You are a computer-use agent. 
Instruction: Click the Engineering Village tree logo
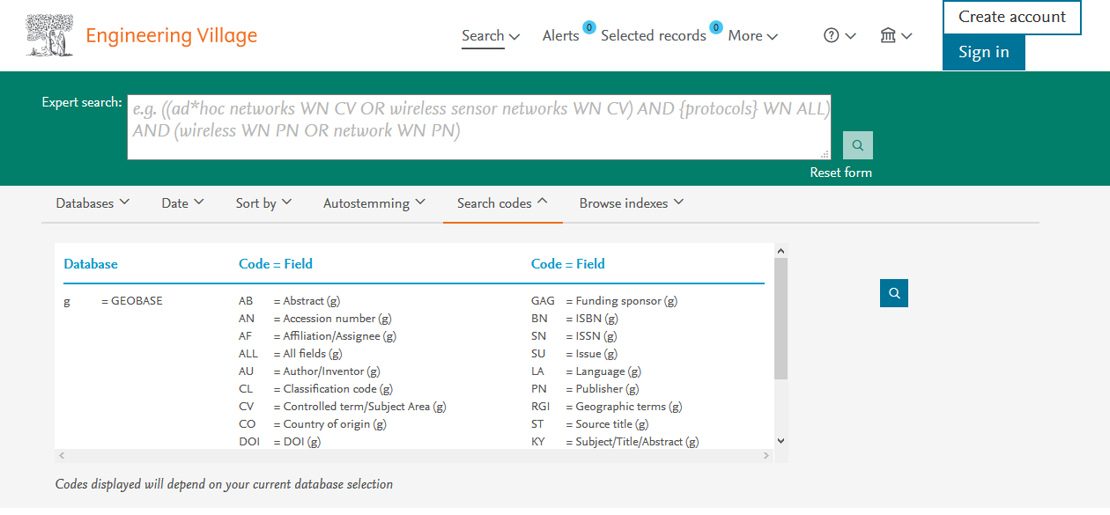pos(49,35)
